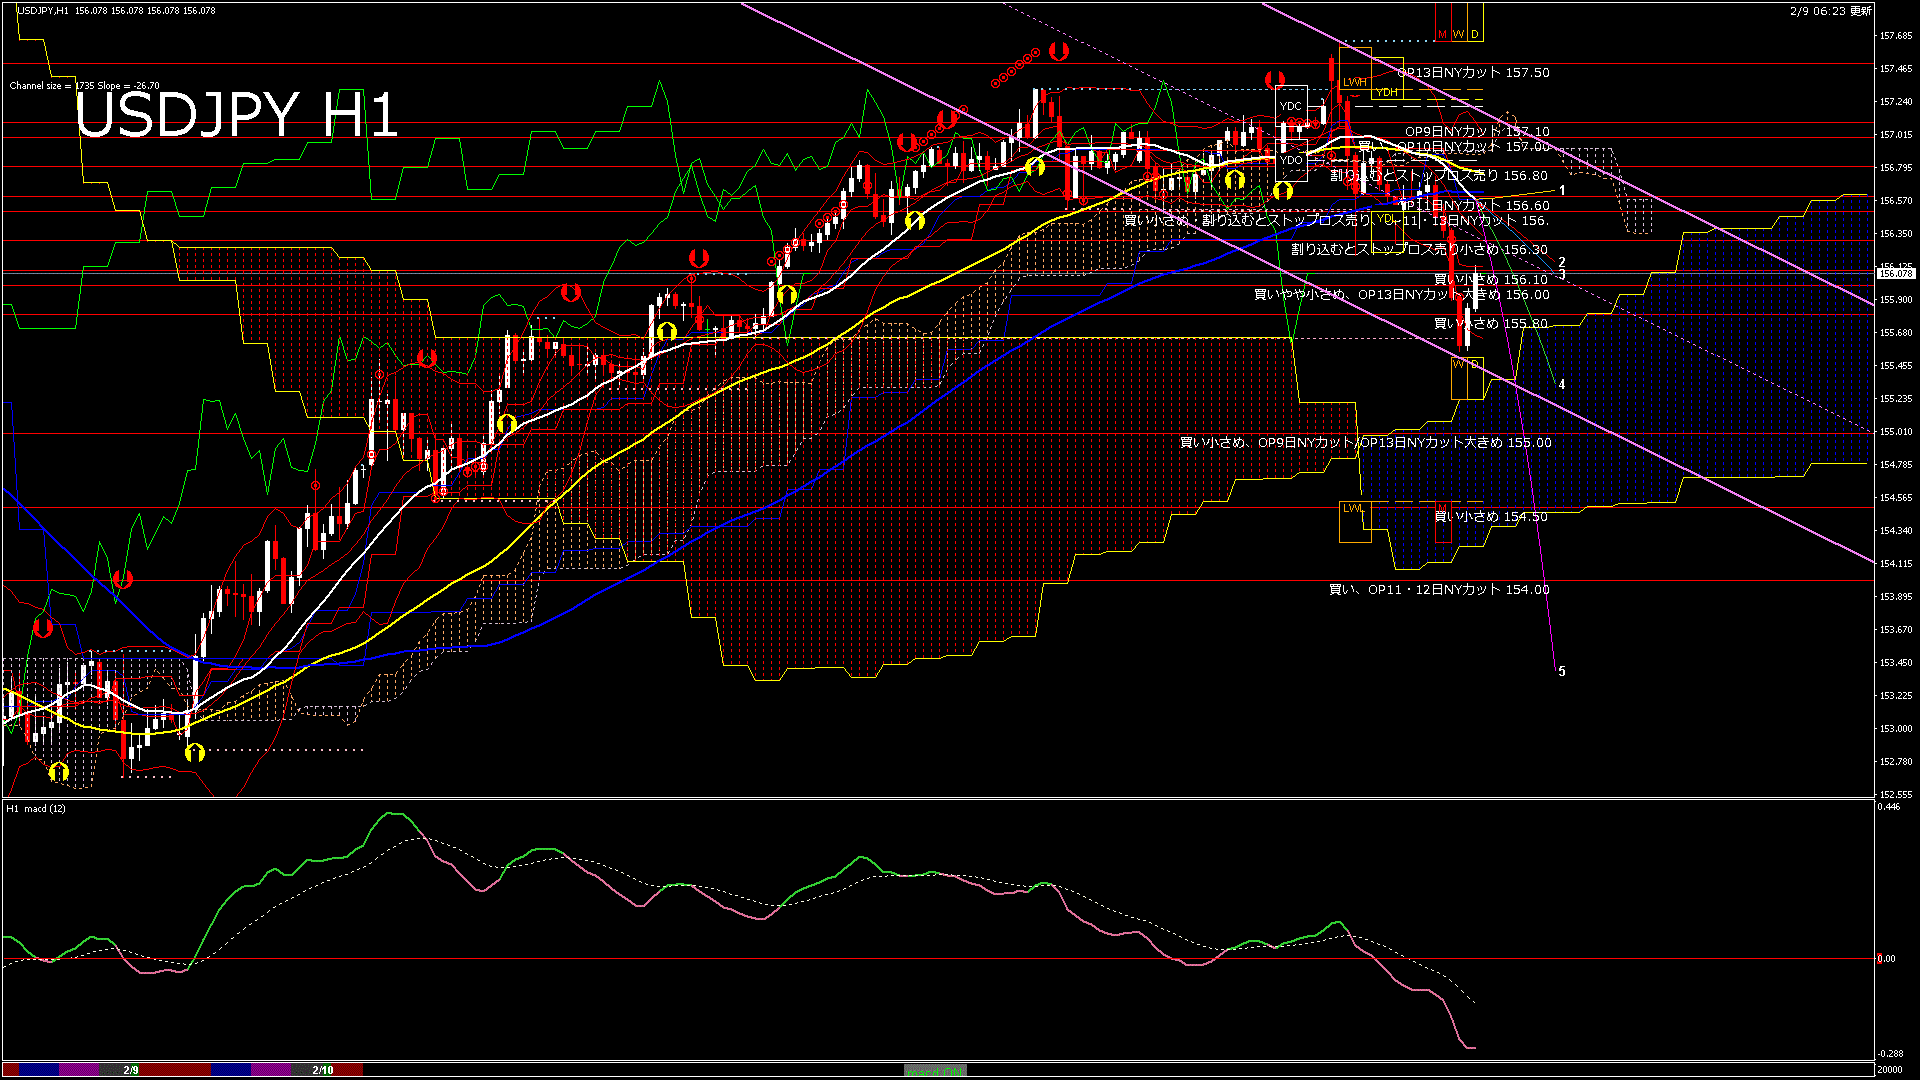
Task: Click the highest red sell-arrow signal
Action: pos(1059,51)
